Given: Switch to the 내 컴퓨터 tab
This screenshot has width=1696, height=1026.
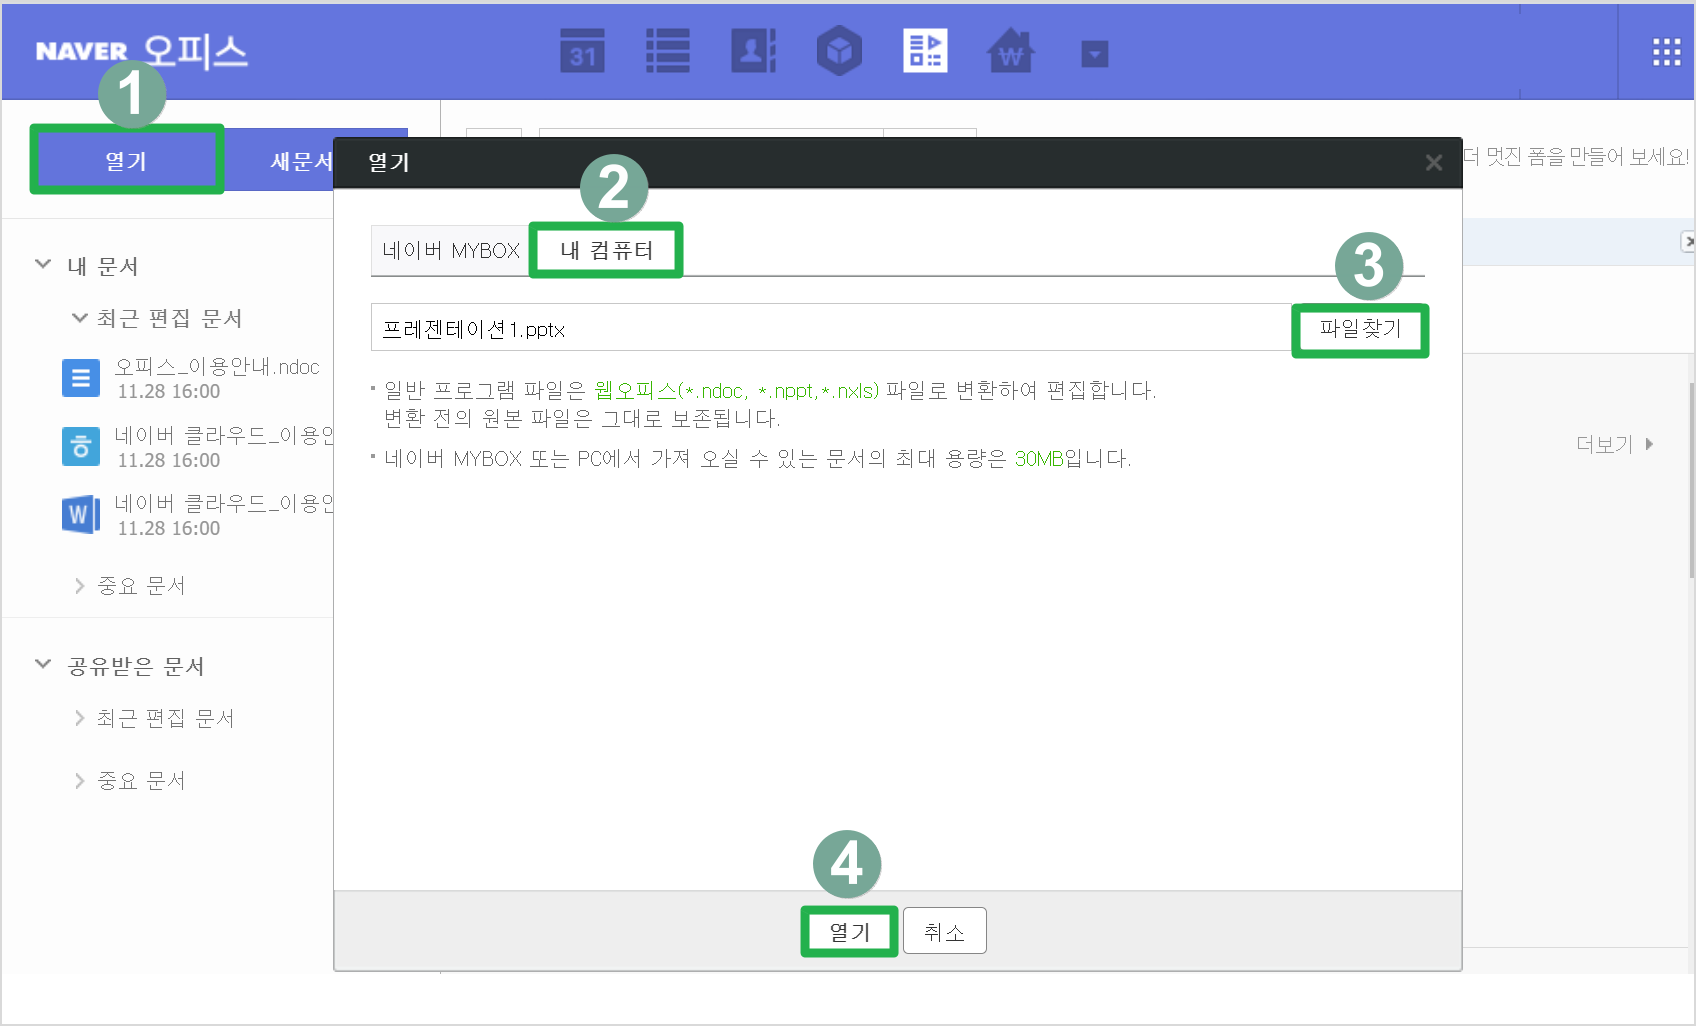Looking at the screenshot, I should (606, 250).
